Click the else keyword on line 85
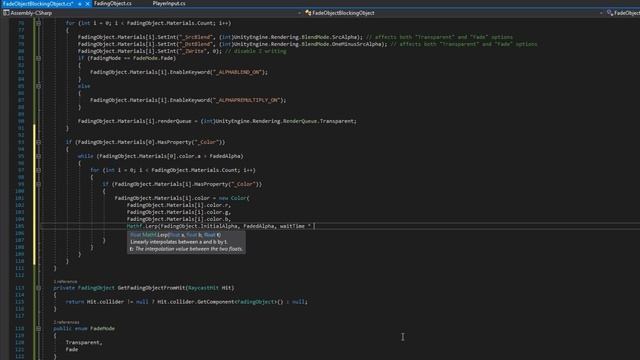This screenshot has width=640, height=360. [x=84, y=86]
